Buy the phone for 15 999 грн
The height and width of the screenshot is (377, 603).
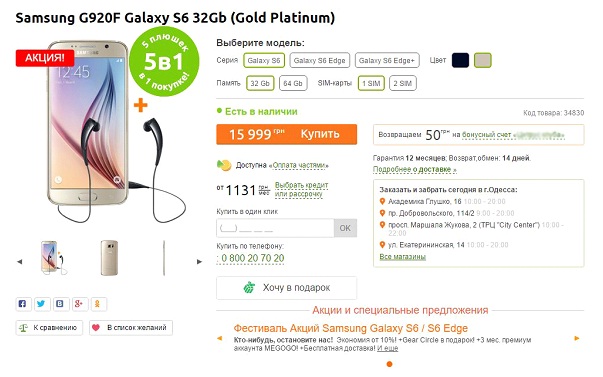(287, 134)
